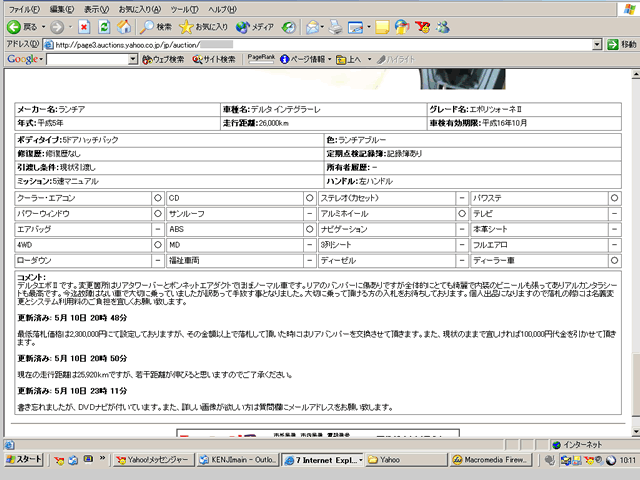
Task: Open the お気に入り(A) menu
Action: (x=140, y=9)
